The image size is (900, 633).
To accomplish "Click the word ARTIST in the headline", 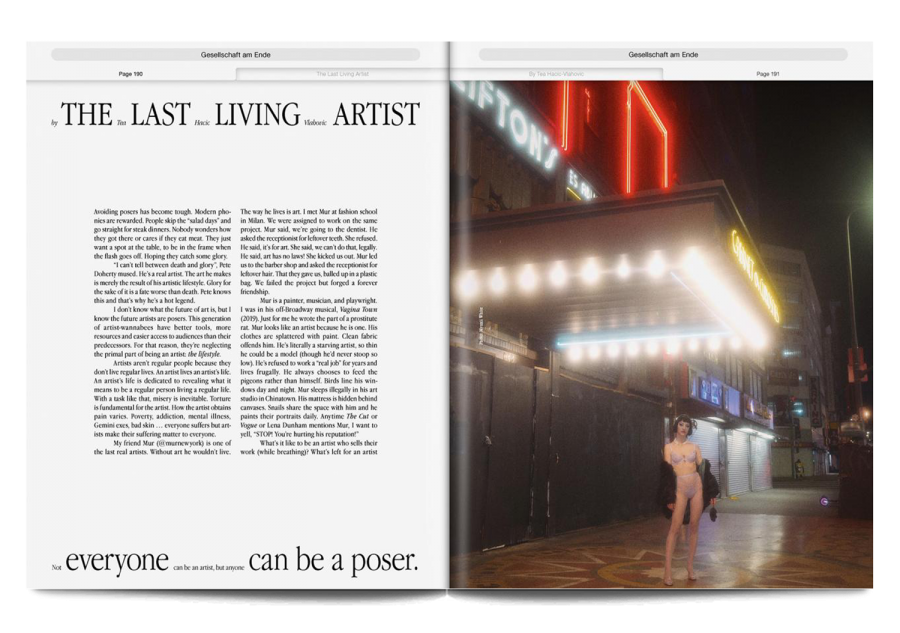I will pyautogui.click(x=376, y=115).
